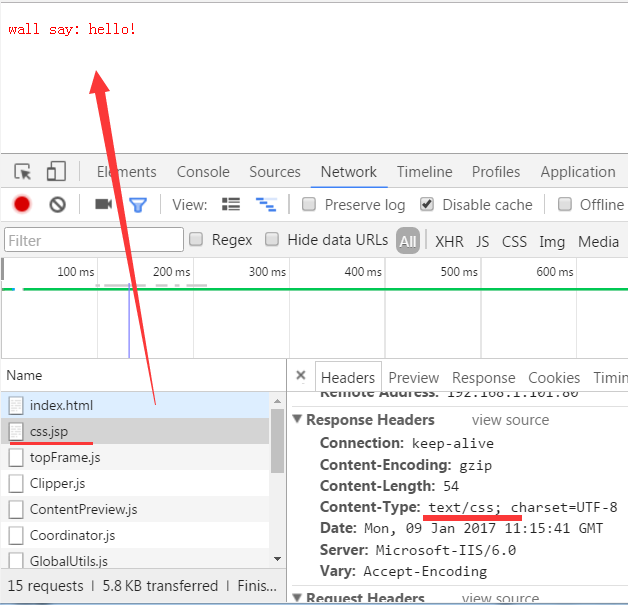Switch to the Sources tab
The width and height of the screenshot is (628, 605).
[x=275, y=172]
